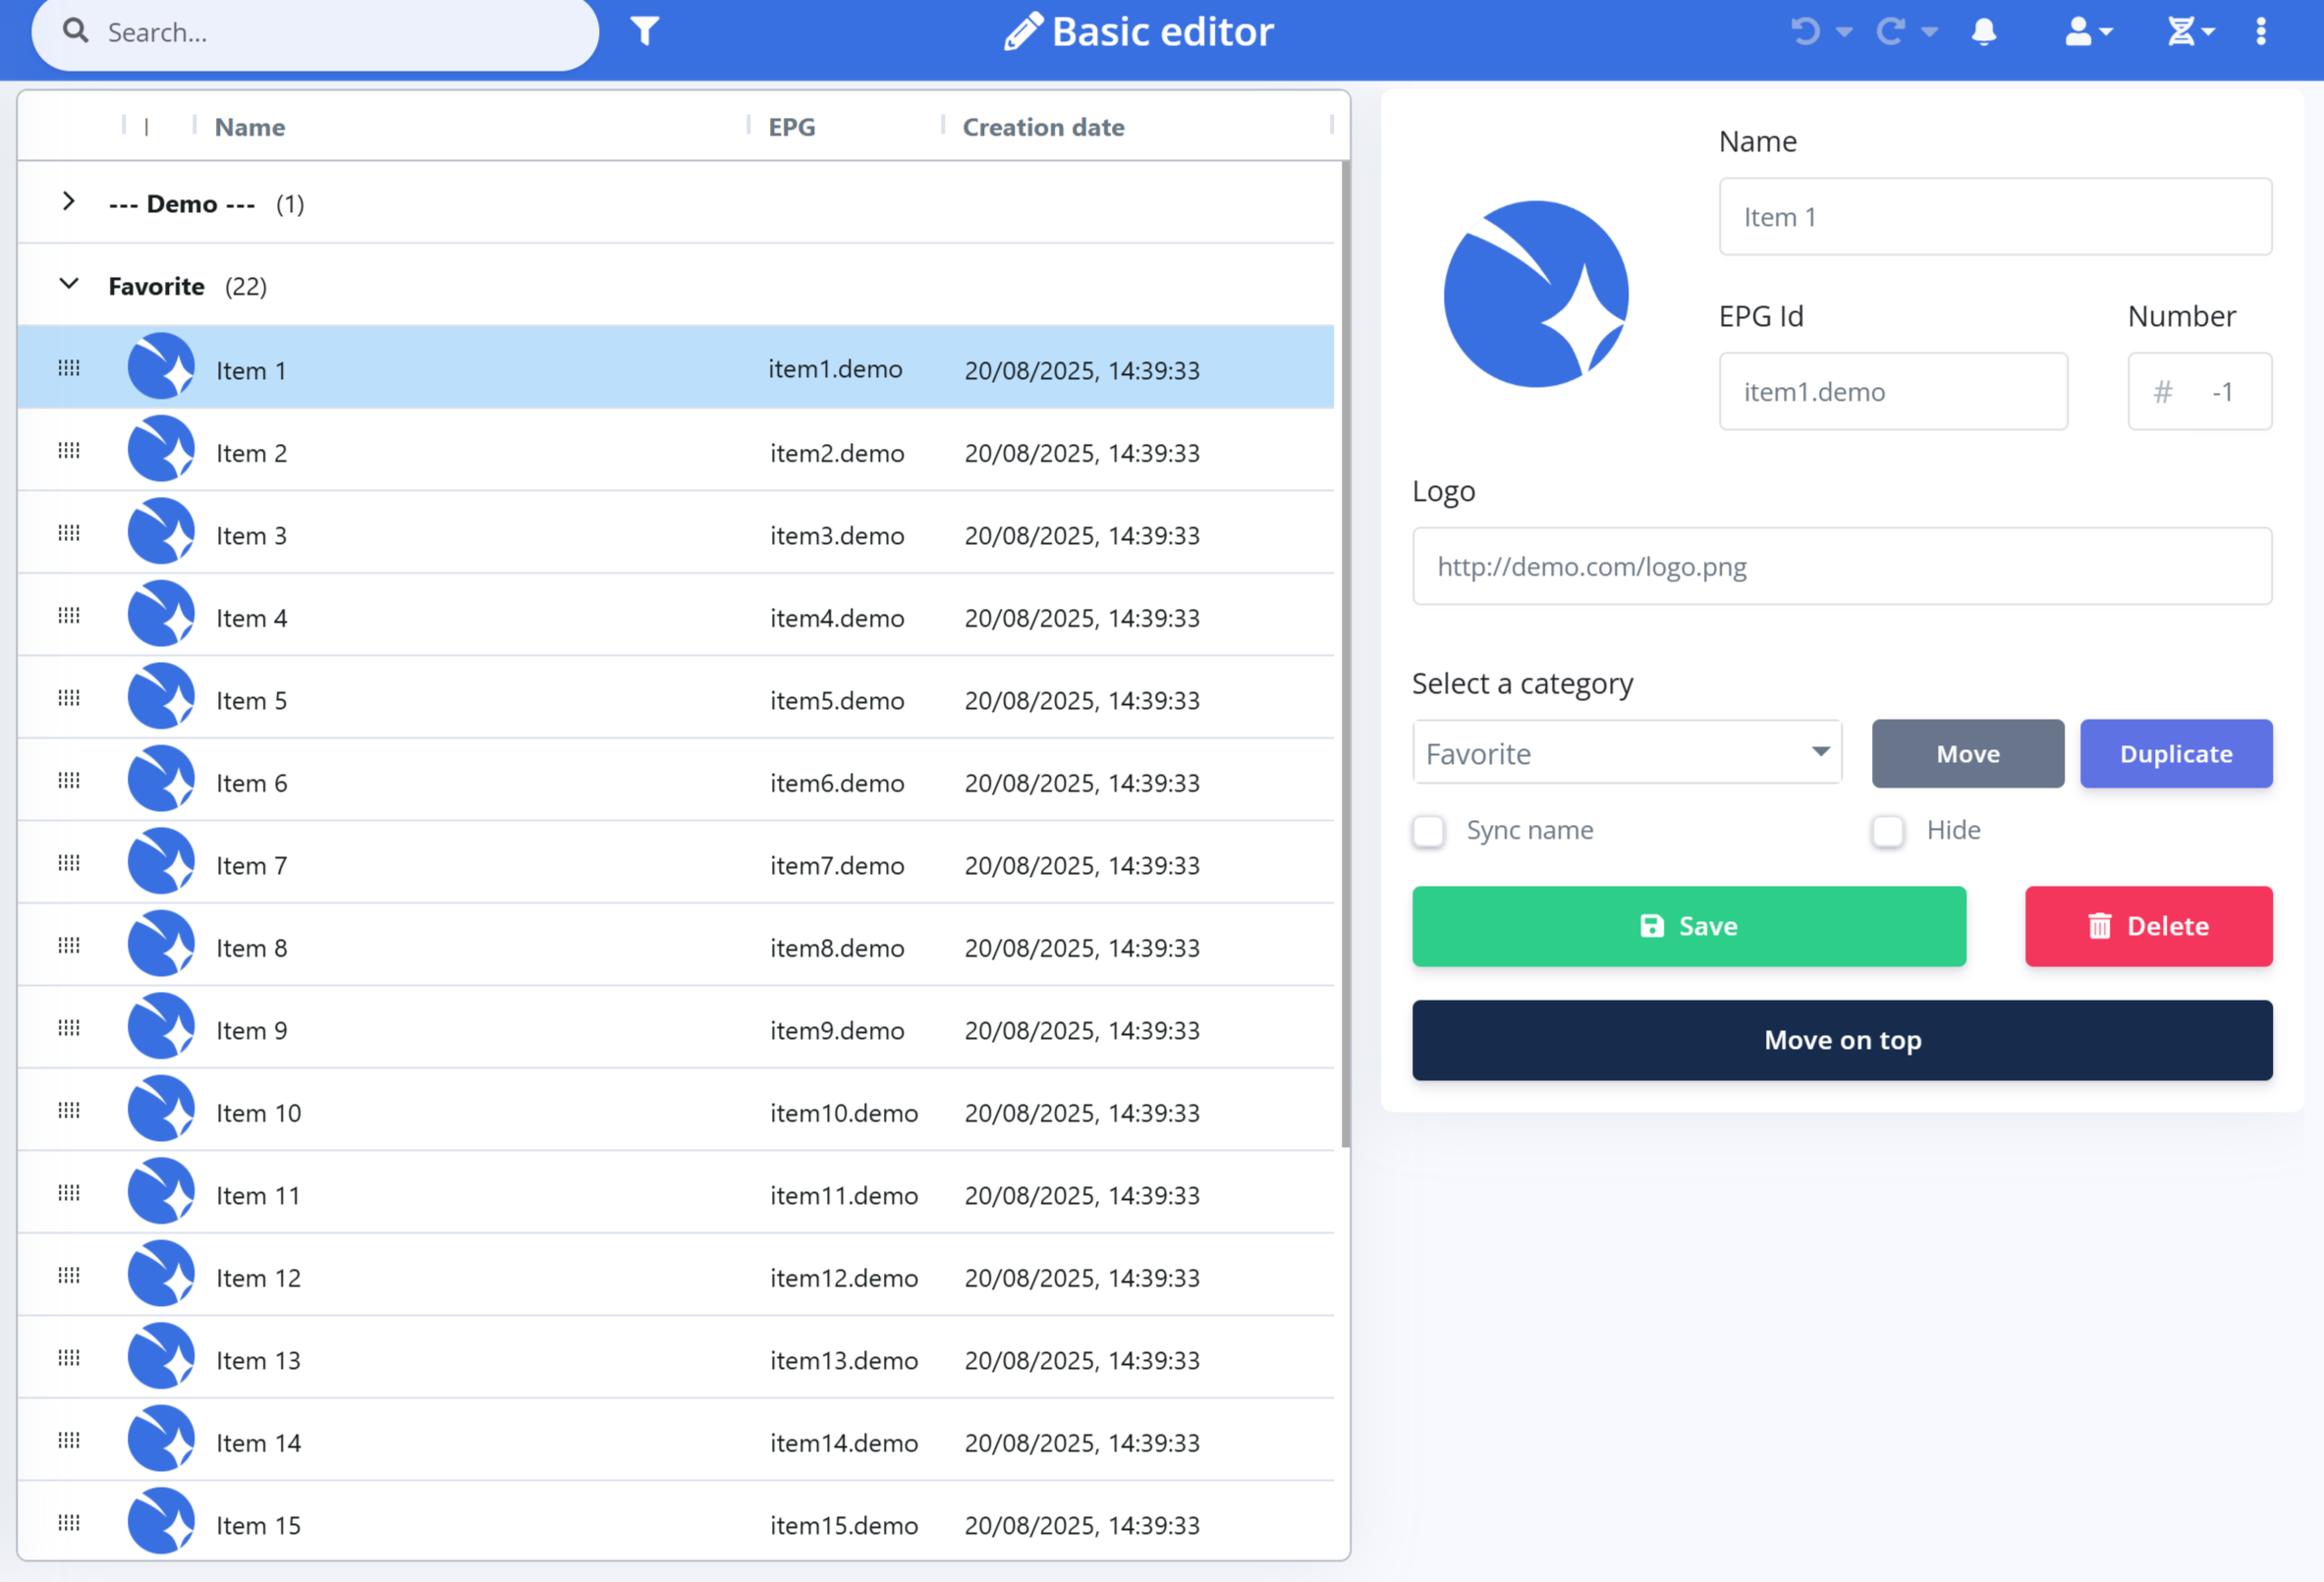Image resolution: width=2324 pixels, height=1582 pixels.
Task: Check the Hide checkbox
Action: coord(1888,831)
